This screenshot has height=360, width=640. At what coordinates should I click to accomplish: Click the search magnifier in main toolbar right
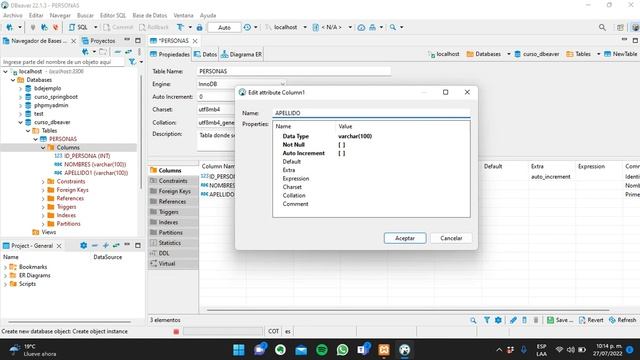(x=602, y=27)
